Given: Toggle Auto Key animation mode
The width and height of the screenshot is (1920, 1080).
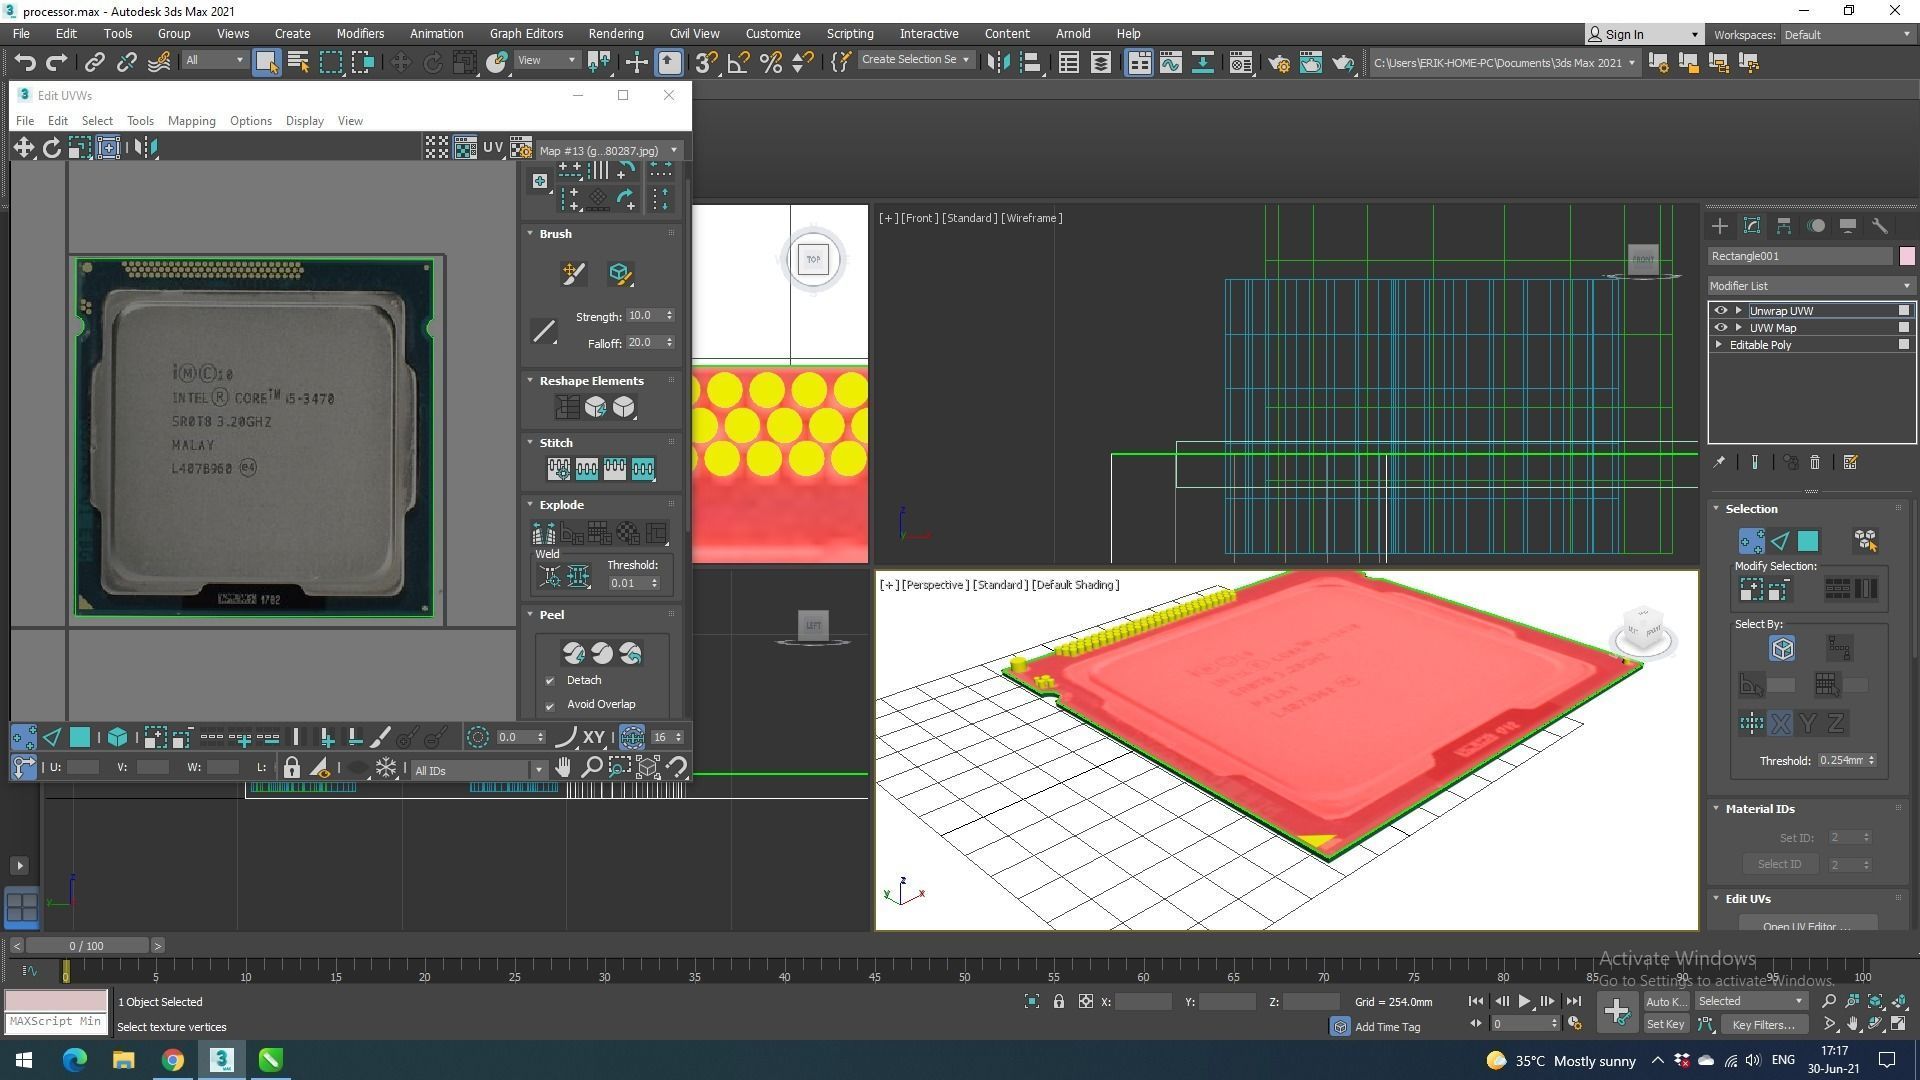Looking at the screenshot, I should click(x=1665, y=1001).
